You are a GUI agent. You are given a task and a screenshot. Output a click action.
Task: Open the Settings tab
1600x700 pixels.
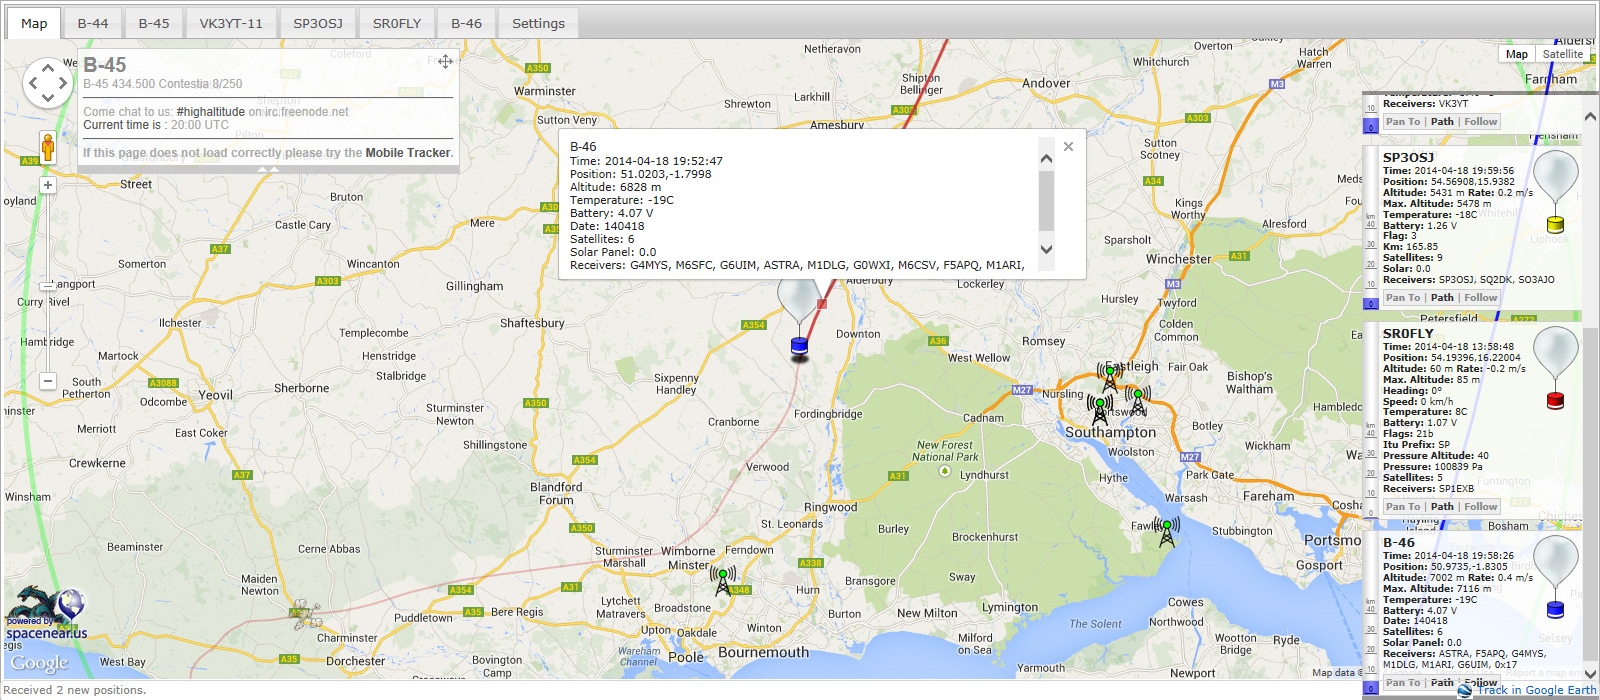pos(538,23)
